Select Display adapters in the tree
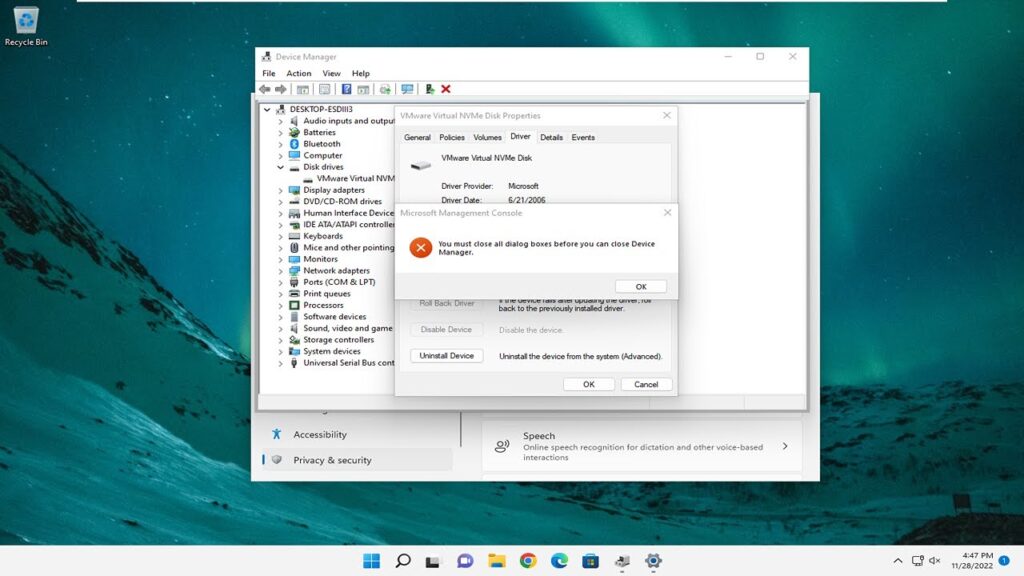 click(334, 190)
